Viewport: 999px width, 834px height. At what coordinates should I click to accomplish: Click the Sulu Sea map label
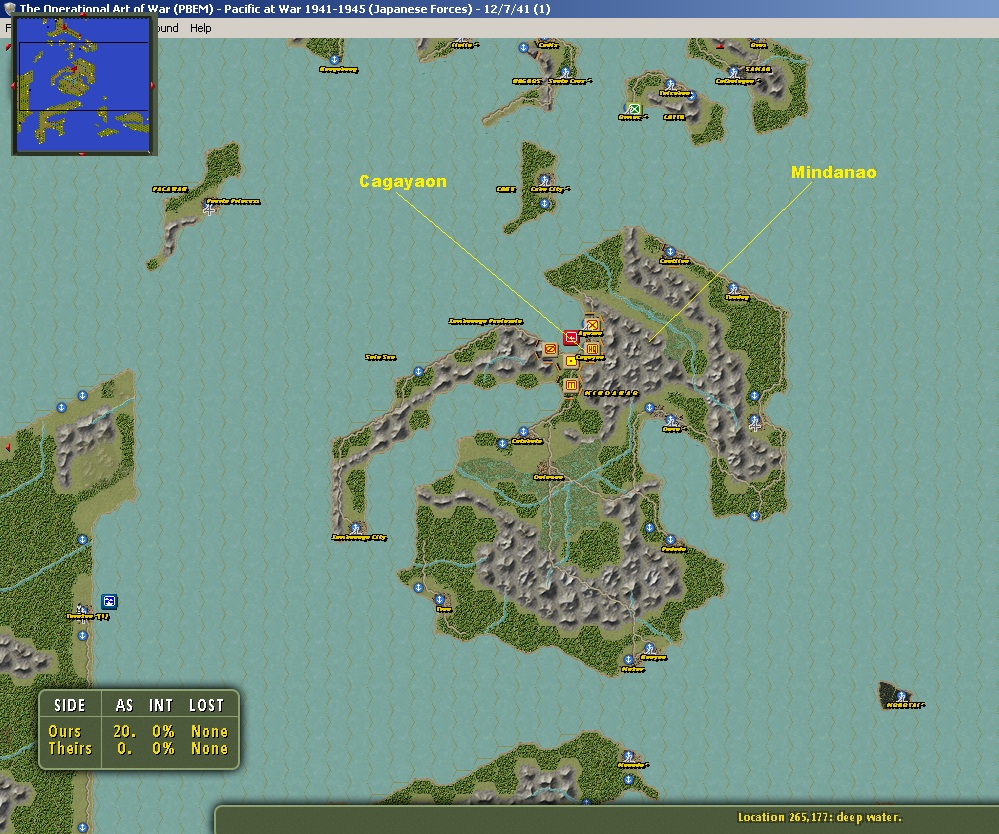(380, 357)
